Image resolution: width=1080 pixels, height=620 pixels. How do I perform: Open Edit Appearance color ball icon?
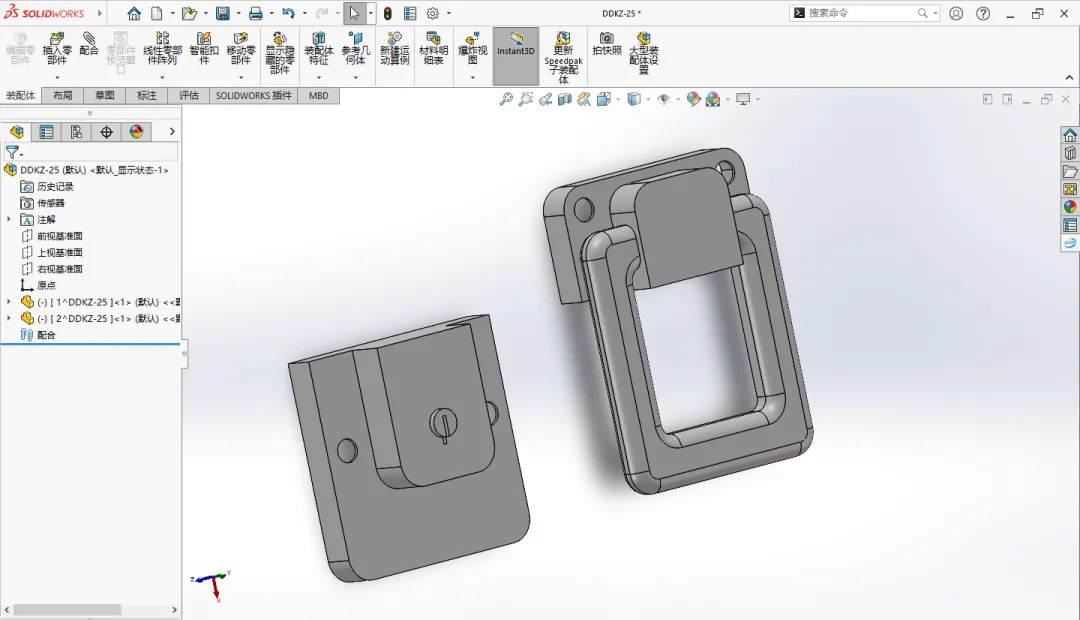694,99
